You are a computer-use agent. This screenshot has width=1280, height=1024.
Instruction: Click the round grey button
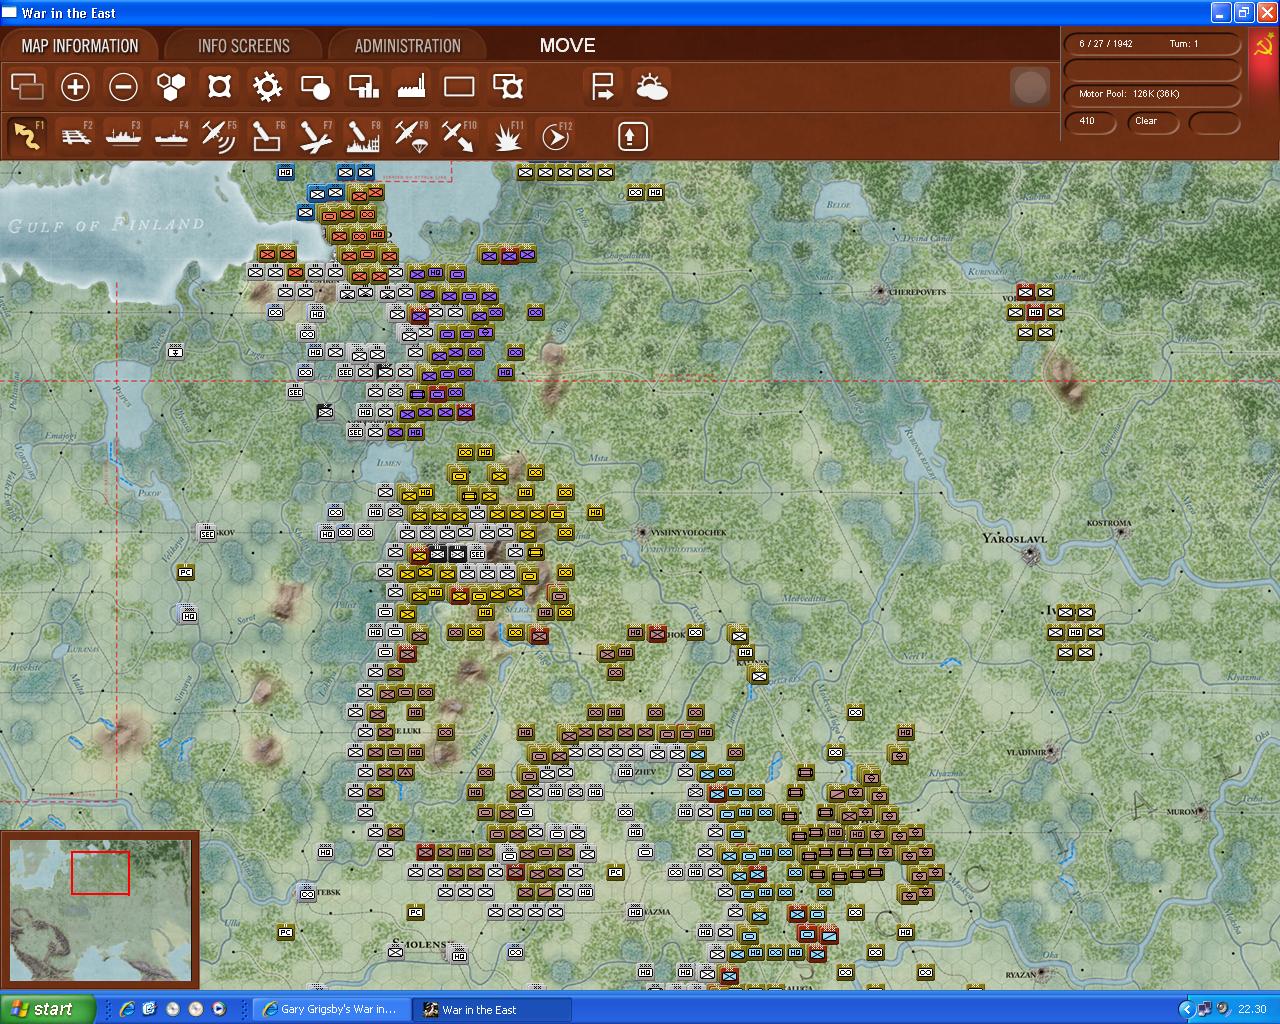click(1030, 87)
